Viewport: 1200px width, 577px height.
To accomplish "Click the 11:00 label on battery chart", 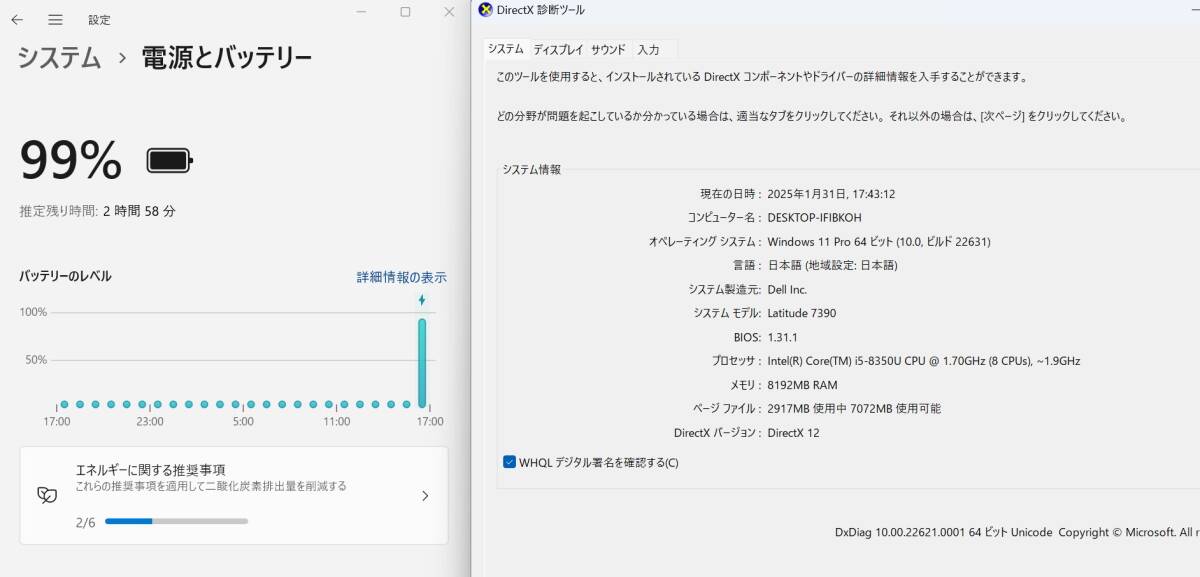I will 337,422.
